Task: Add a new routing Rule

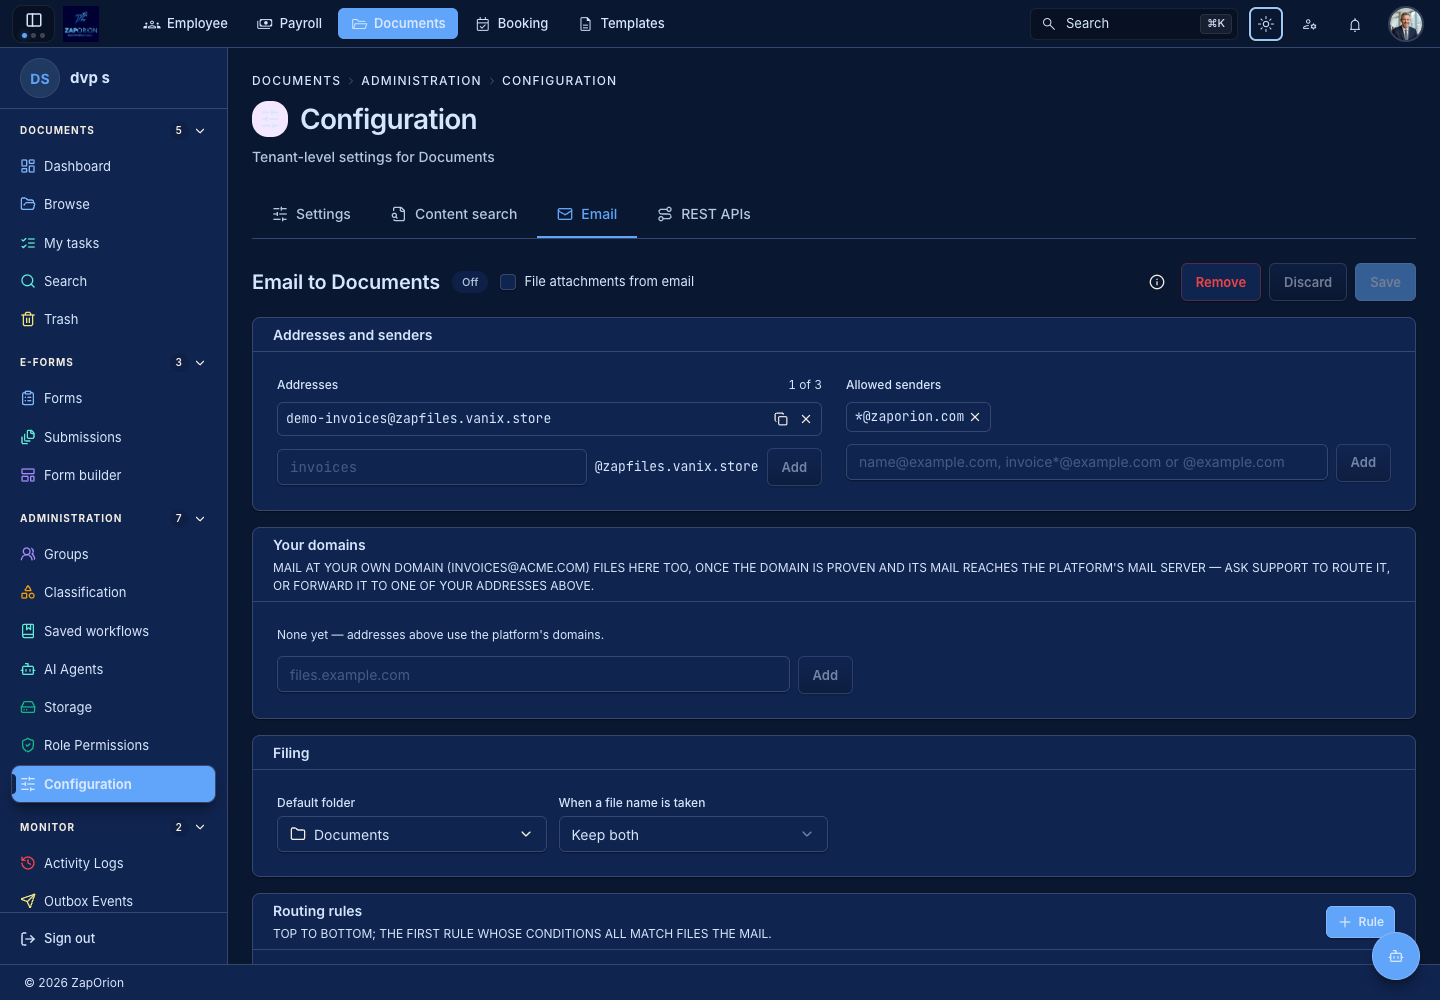Action: click(1360, 922)
